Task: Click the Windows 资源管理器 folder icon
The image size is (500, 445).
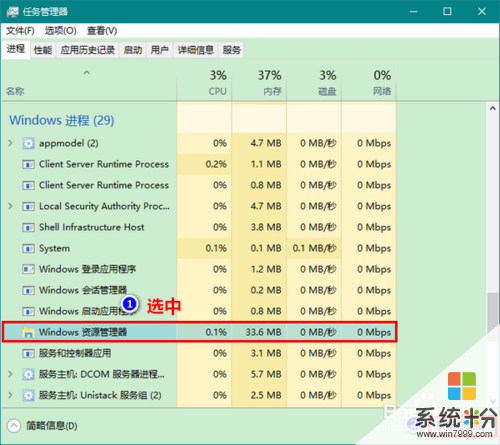Action: 28,332
